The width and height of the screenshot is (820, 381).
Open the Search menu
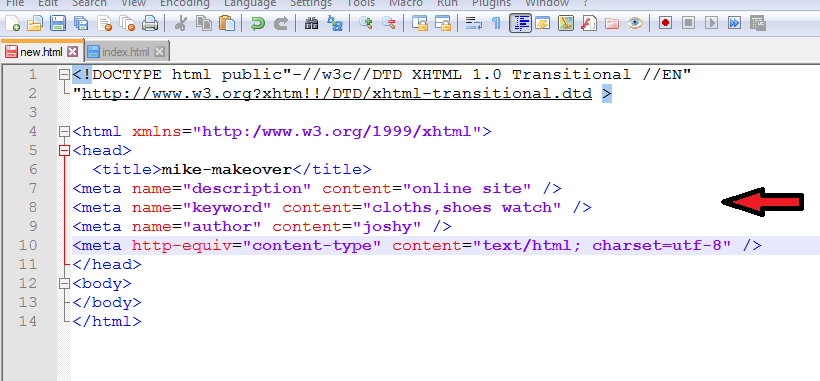pos(89,3)
